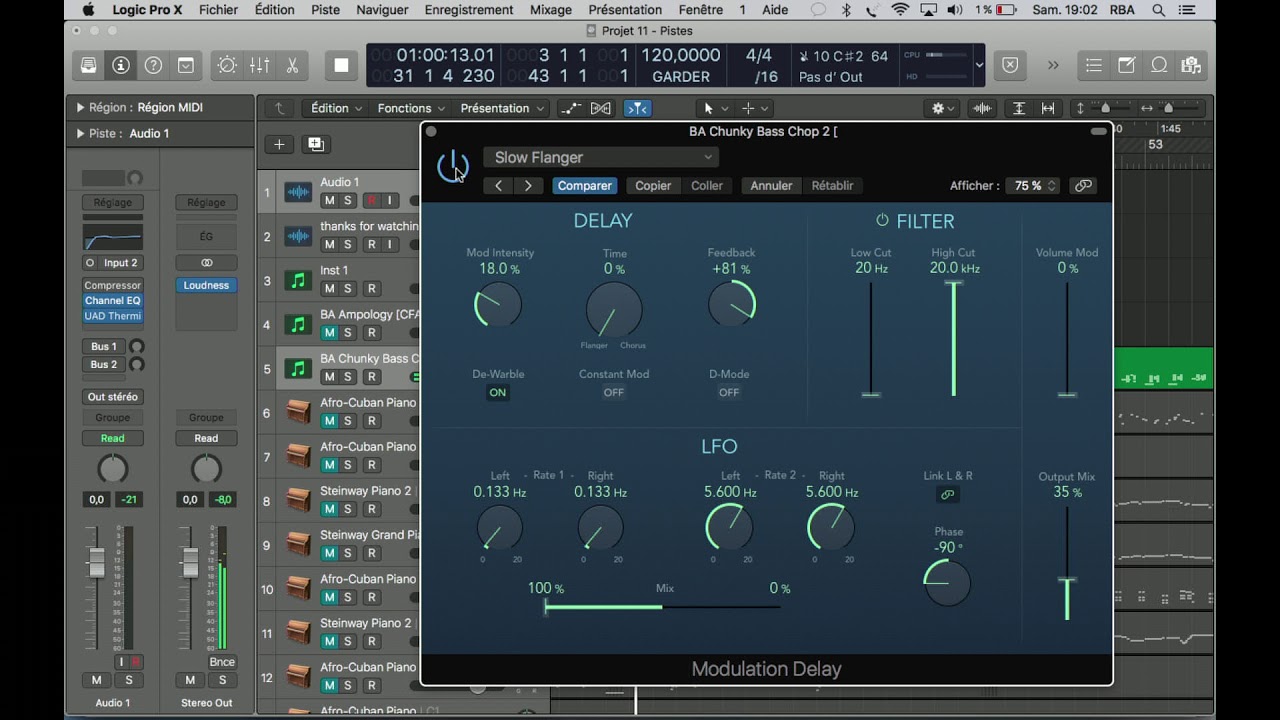Solo the Stereo Out channel strip
1280x720 pixels.
pyautogui.click(x=222, y=680)
